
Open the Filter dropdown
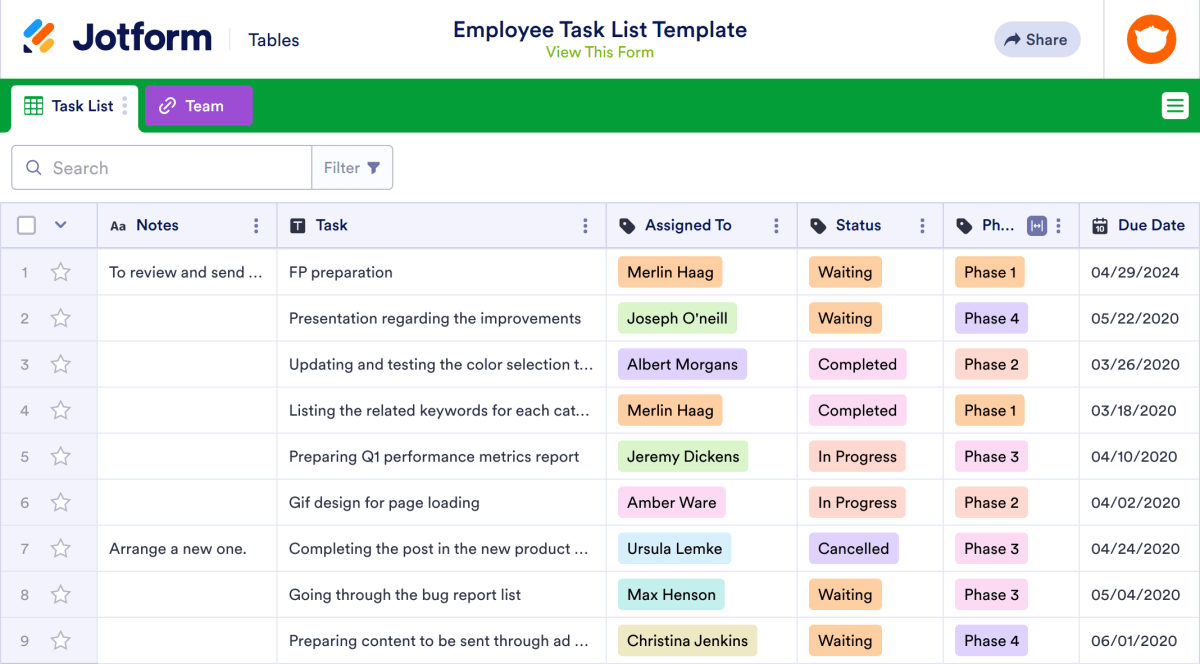(352, 167)
